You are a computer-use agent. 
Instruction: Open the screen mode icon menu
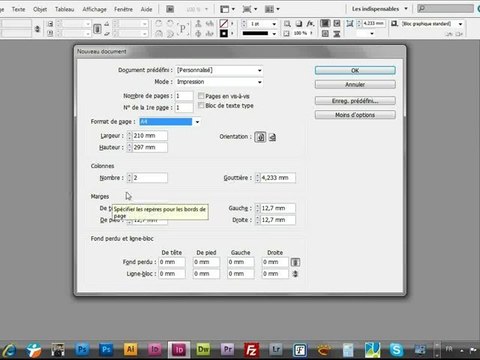point(250,9)
